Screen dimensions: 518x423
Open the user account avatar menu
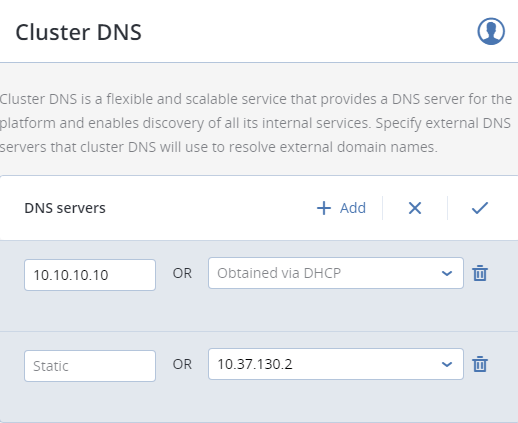[x=491, y=31]
